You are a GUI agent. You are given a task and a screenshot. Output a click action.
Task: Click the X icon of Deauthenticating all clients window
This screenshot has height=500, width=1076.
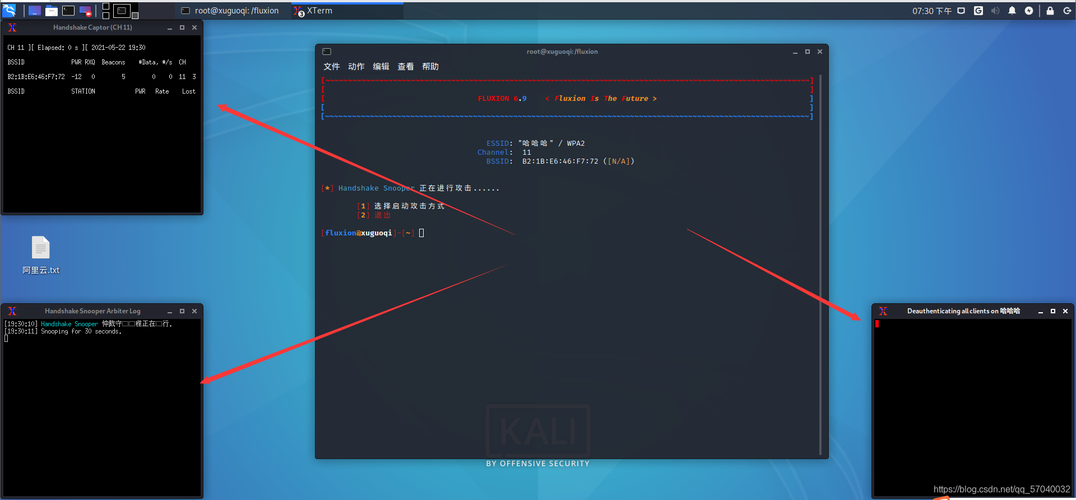coord(883,311)
